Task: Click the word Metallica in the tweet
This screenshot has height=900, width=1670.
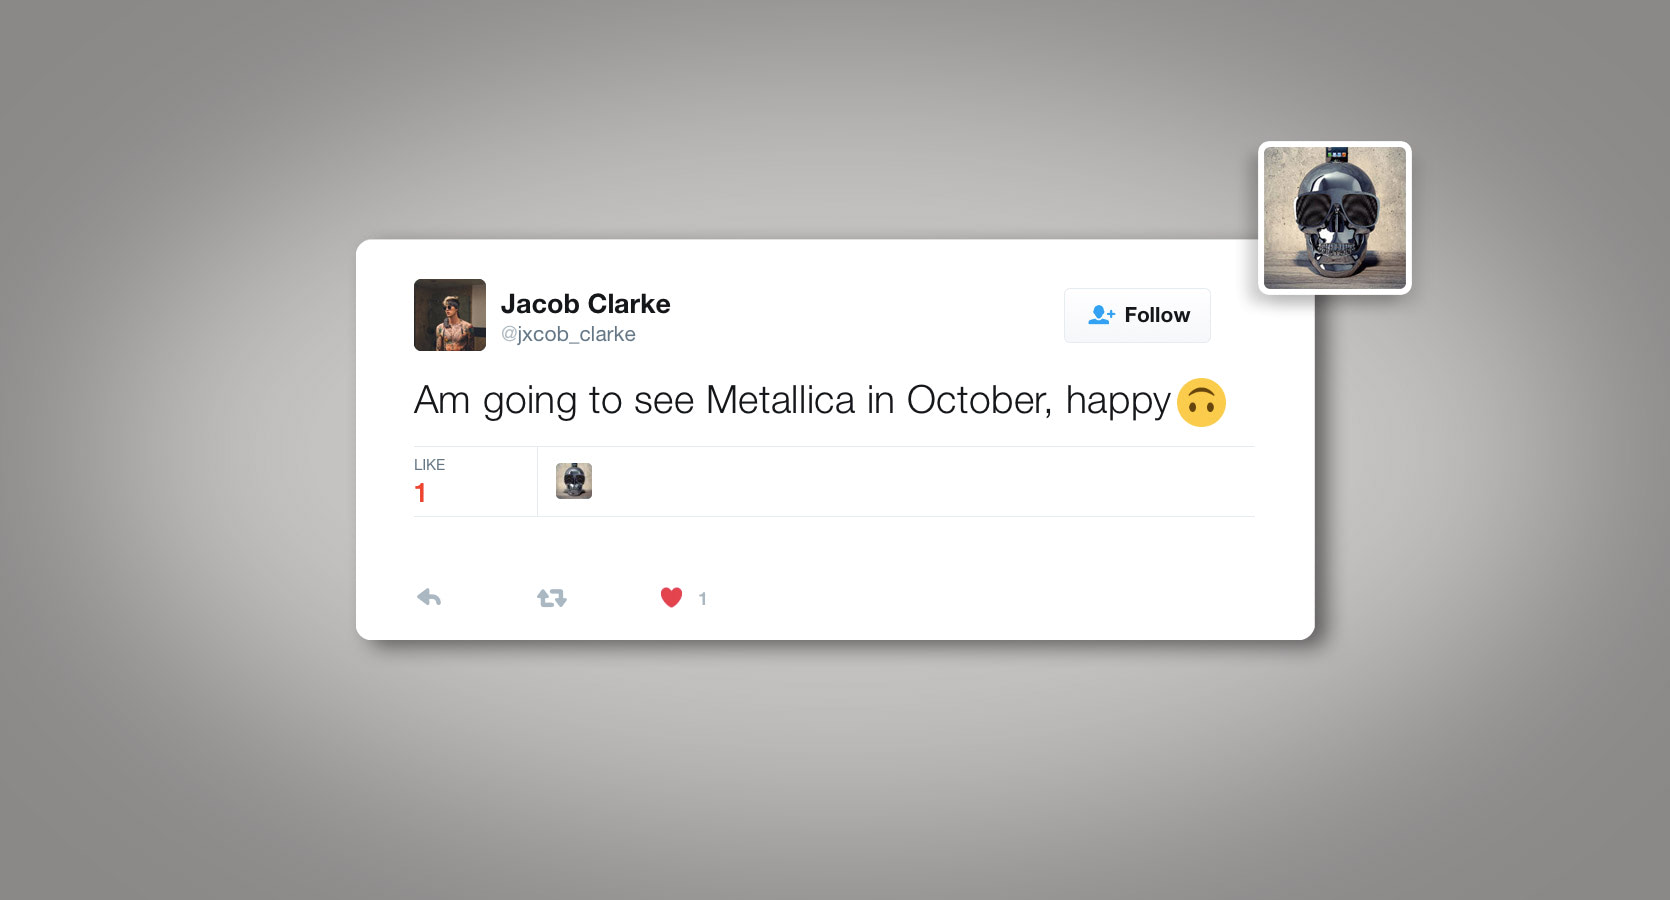Action: 780,401
